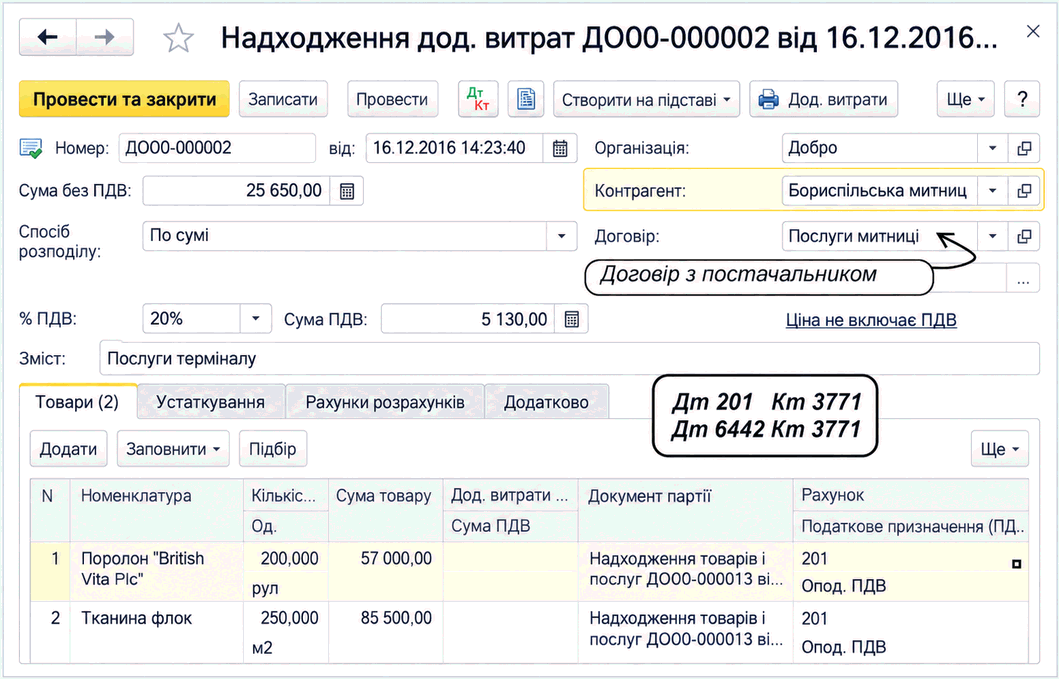Open calculator for Сума ПДВ
Screen dimensions: 1059x679
click(571, 319)
